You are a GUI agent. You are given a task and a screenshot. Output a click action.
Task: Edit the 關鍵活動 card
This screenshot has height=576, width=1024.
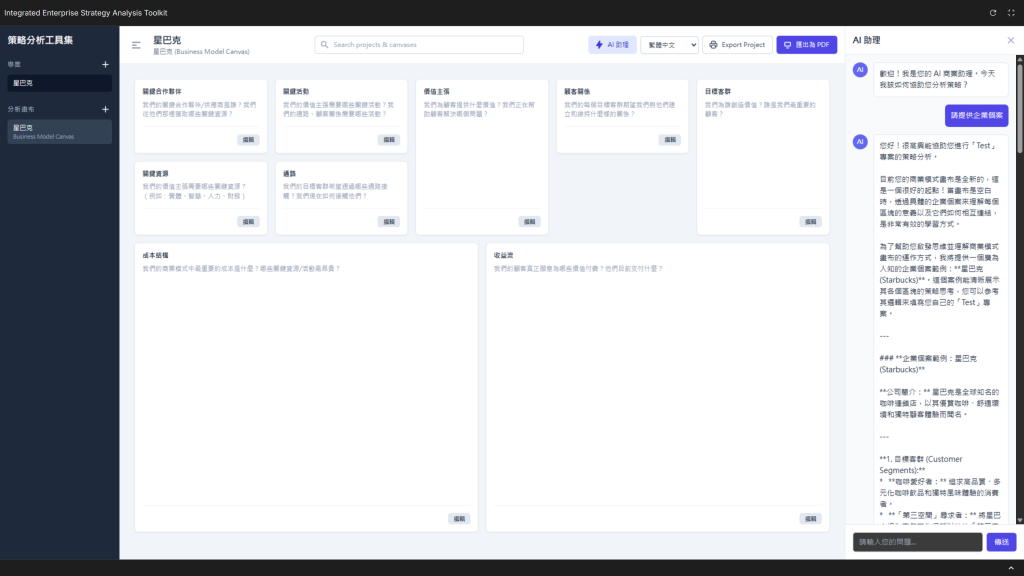[389, 140]
